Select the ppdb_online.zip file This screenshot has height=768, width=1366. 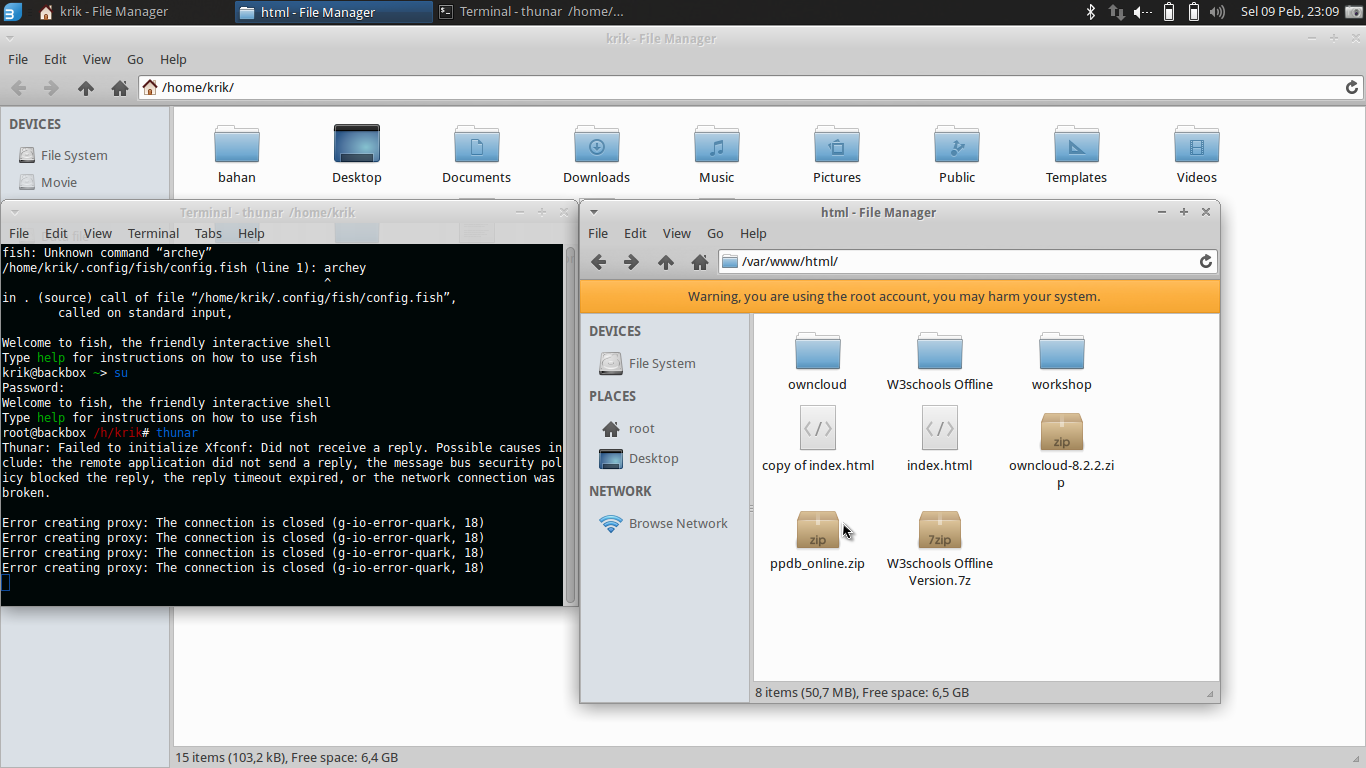point(817,531)
